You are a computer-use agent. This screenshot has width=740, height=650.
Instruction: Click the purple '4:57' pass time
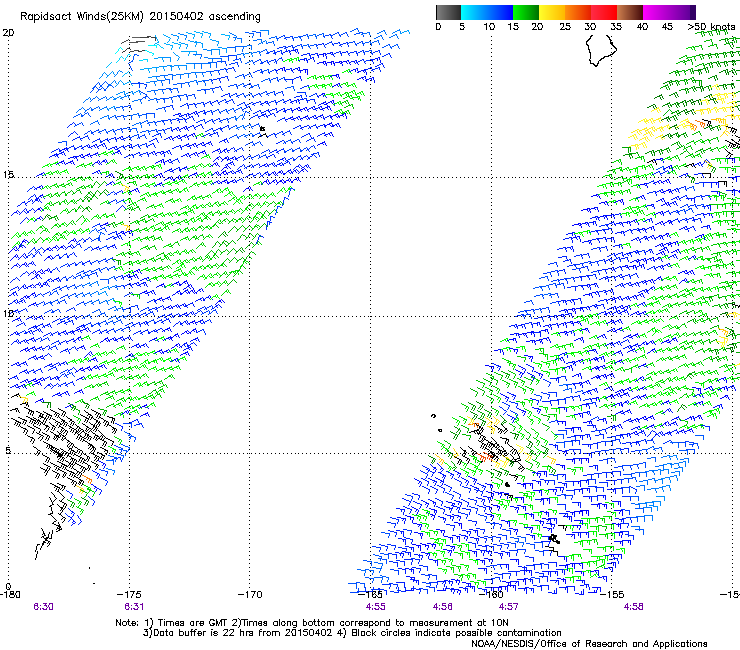pos(508,607)
